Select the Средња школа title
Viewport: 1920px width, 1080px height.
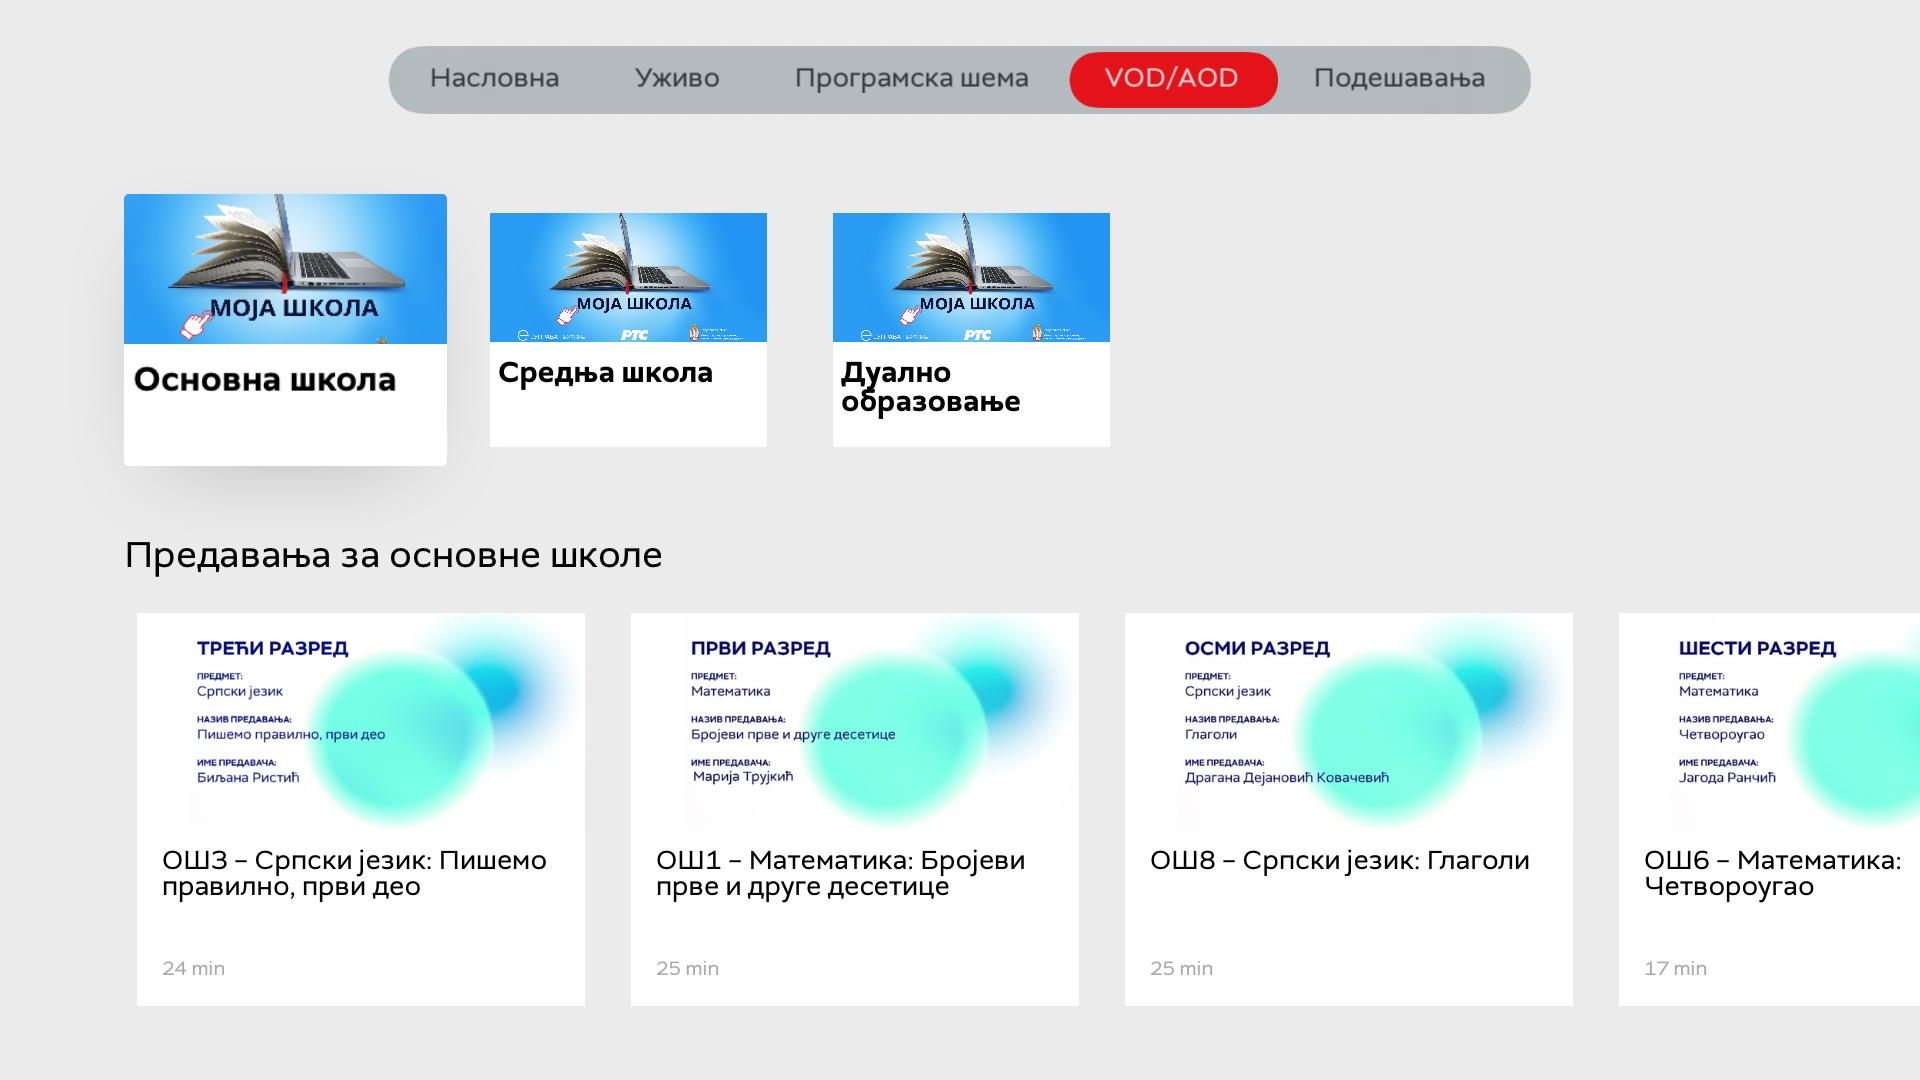coord(605,373)
